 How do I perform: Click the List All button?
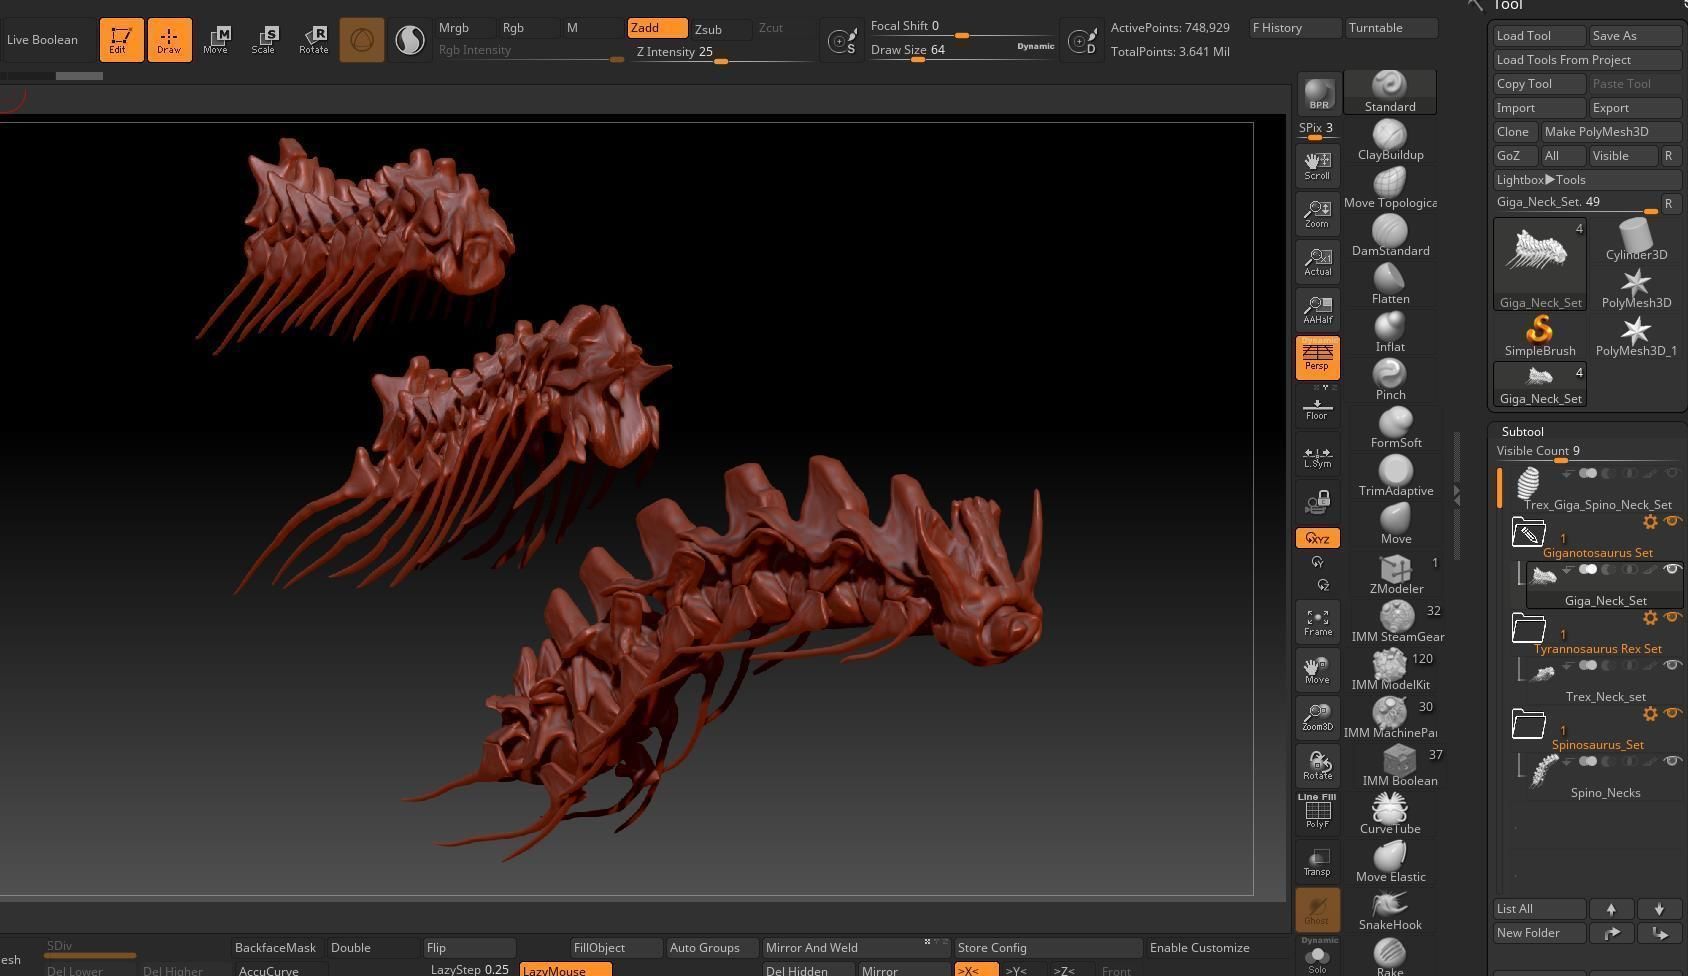coord(1539,909)
